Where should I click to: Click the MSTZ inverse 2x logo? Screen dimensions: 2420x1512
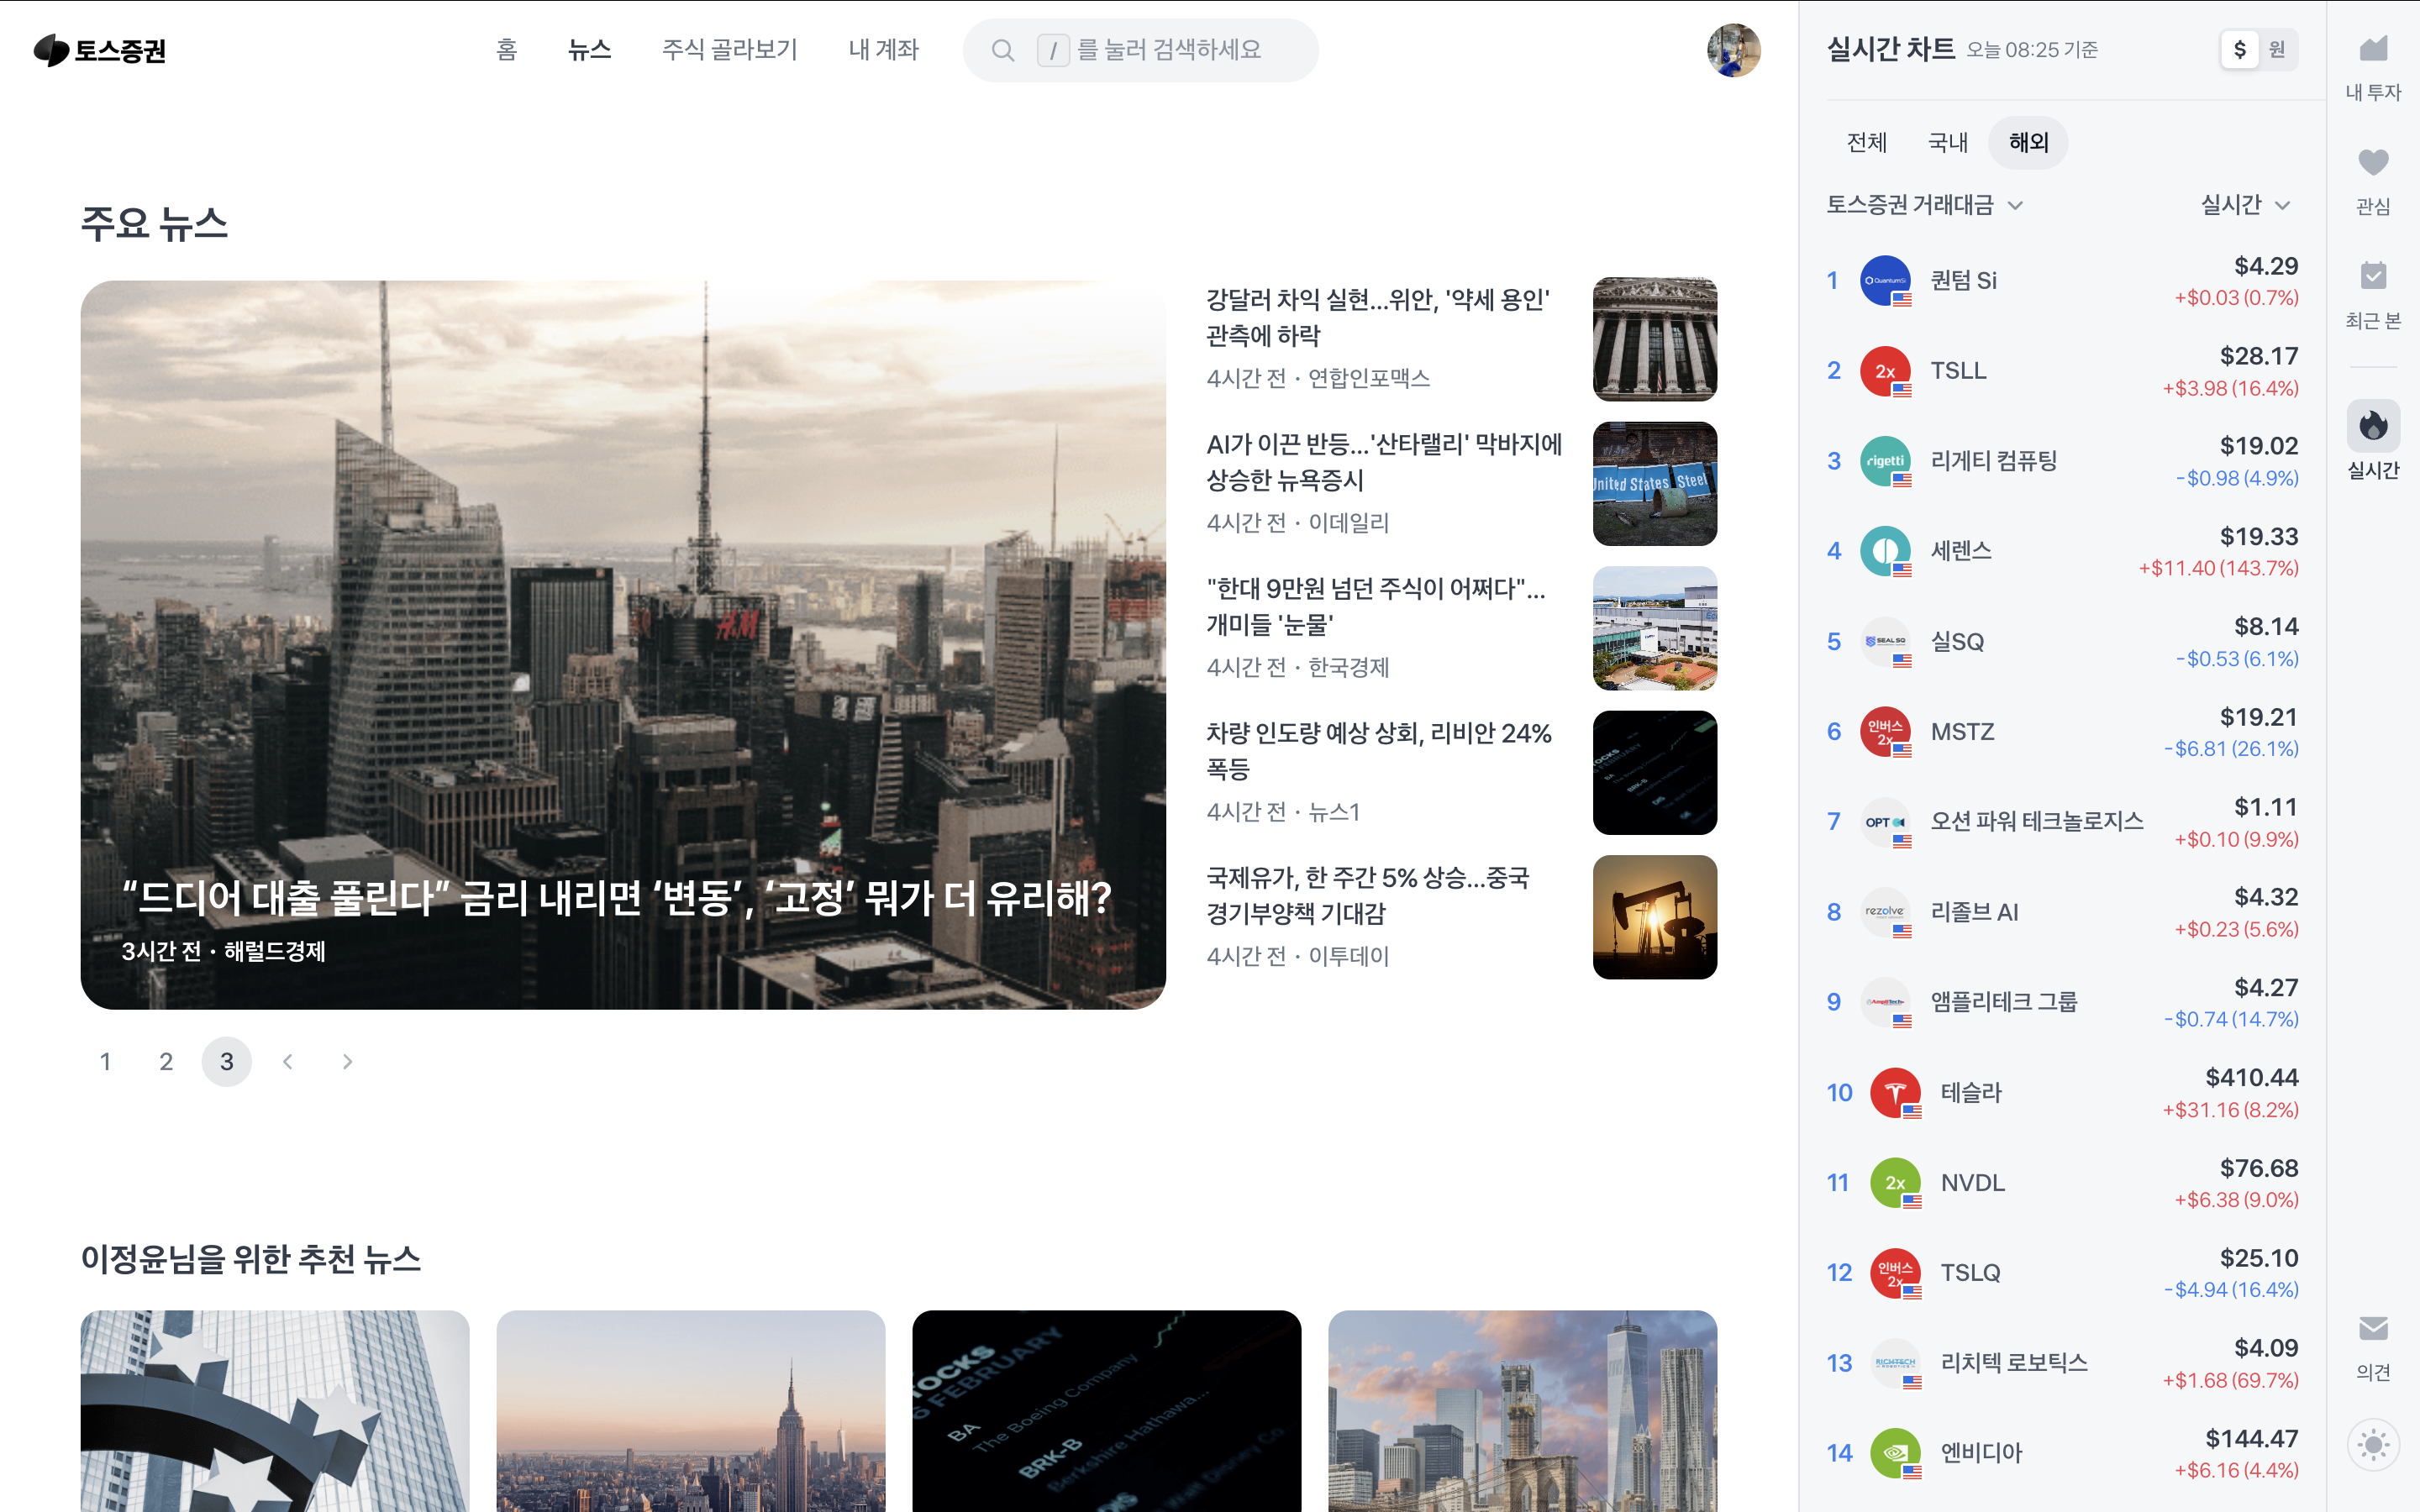tap(1885, 732)
